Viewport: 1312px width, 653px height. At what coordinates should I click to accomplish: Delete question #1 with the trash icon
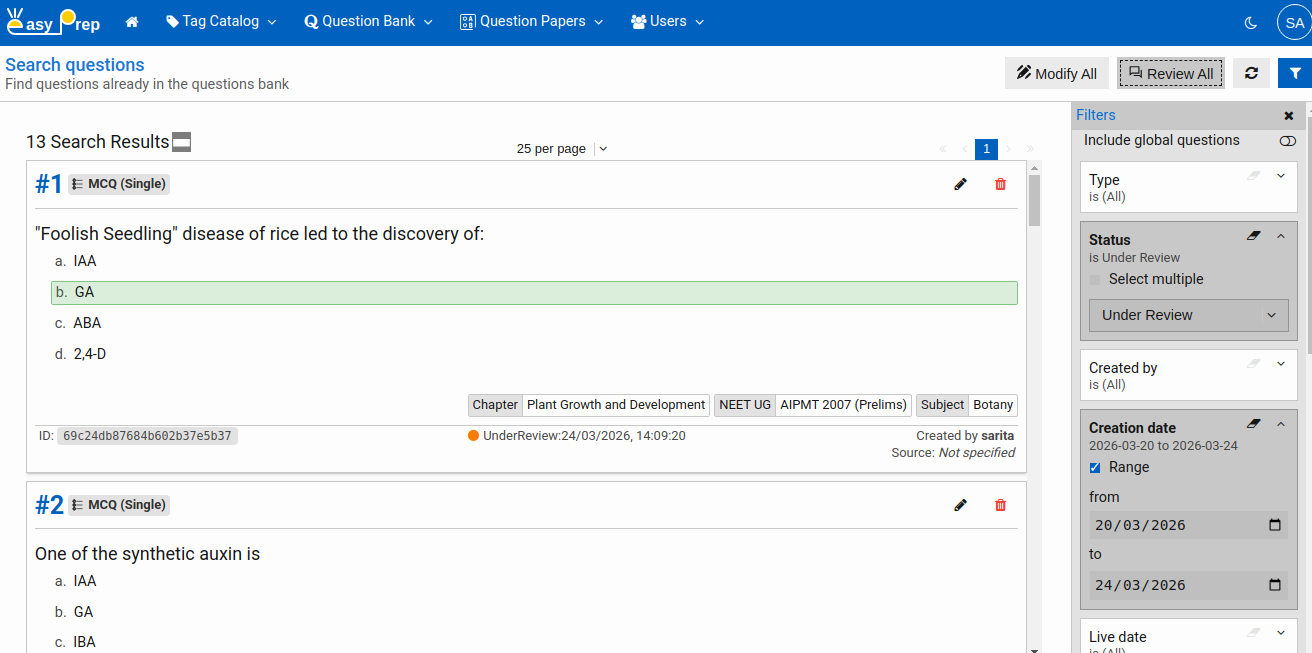[x=1000, y=184]
